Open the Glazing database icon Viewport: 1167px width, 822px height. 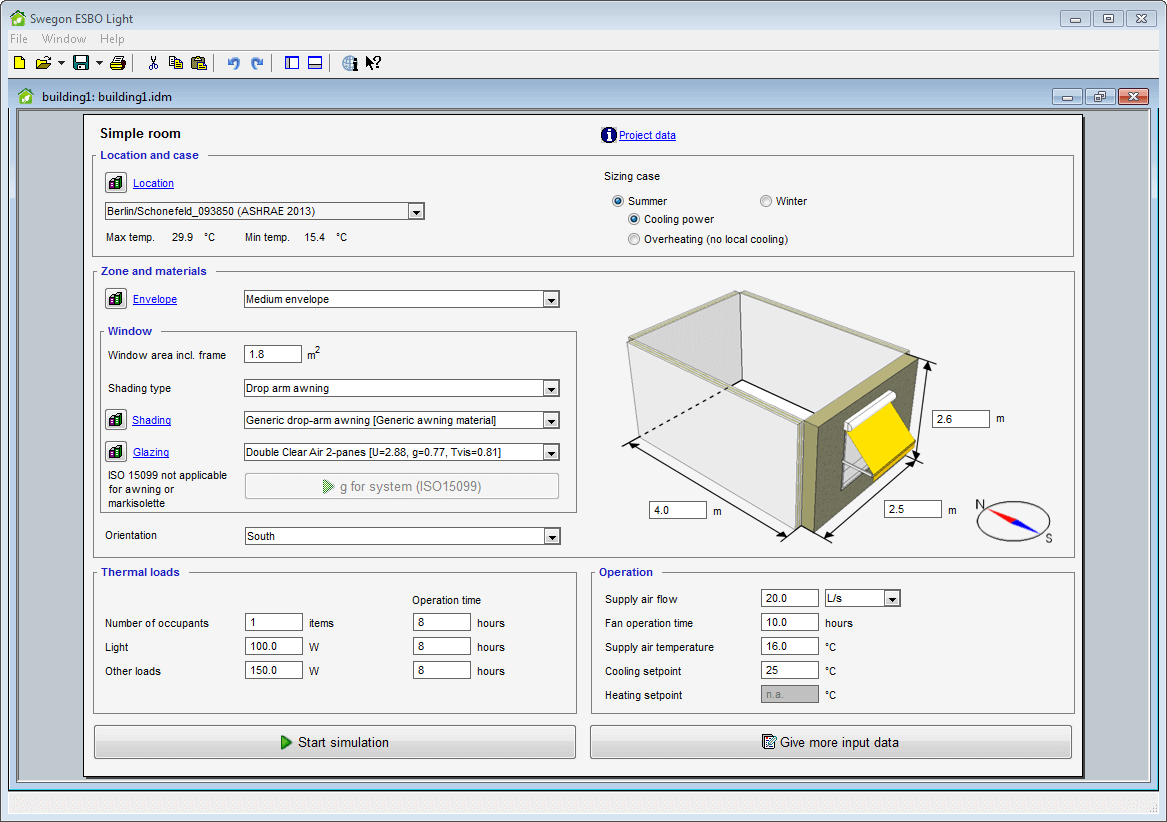point(116,452)
